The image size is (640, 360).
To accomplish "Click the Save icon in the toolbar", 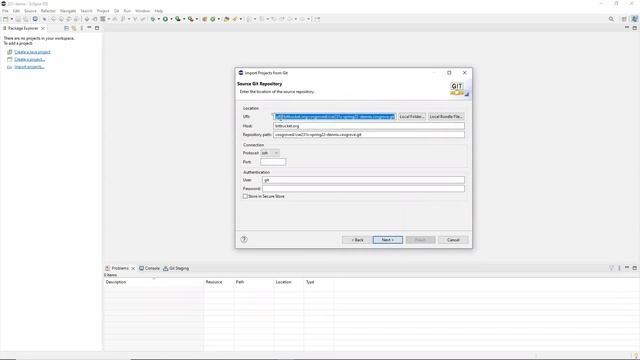I will click(x=18, y=19).
